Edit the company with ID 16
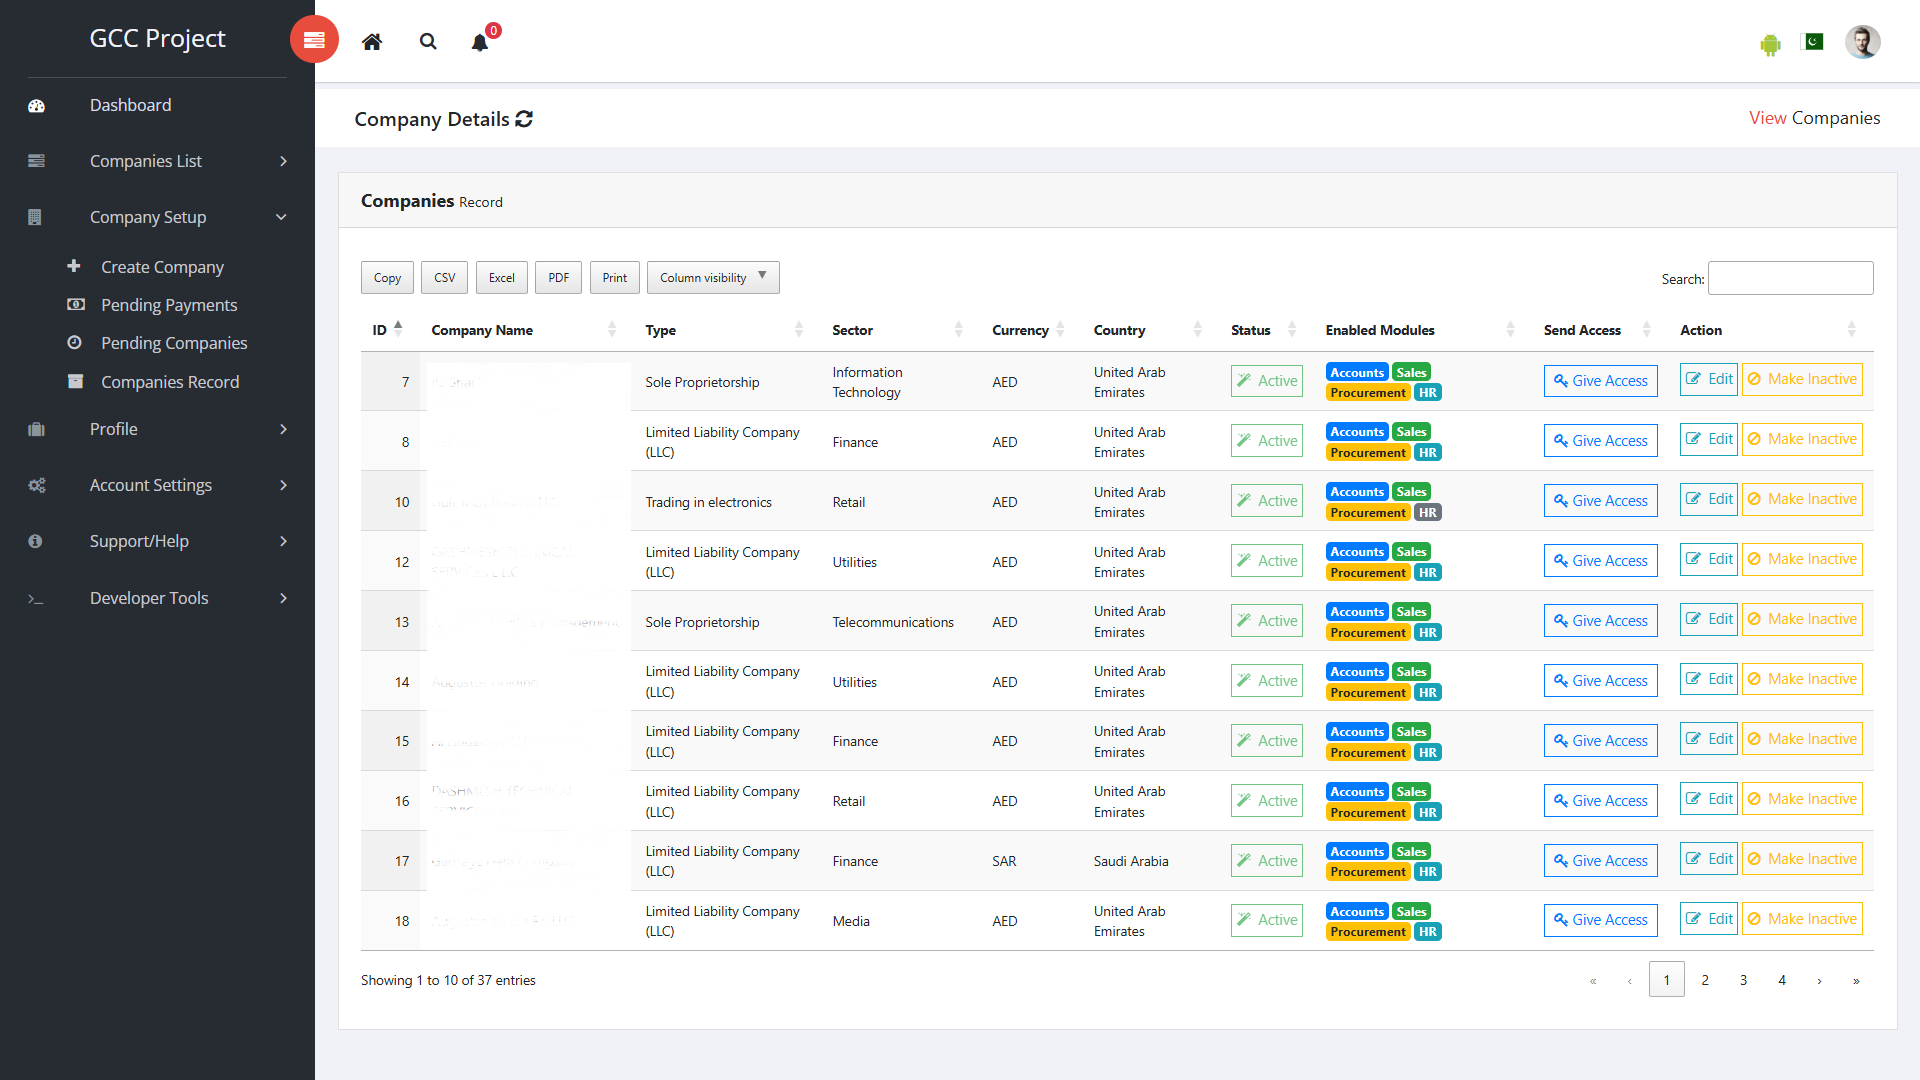 (x=1708, y=799)
